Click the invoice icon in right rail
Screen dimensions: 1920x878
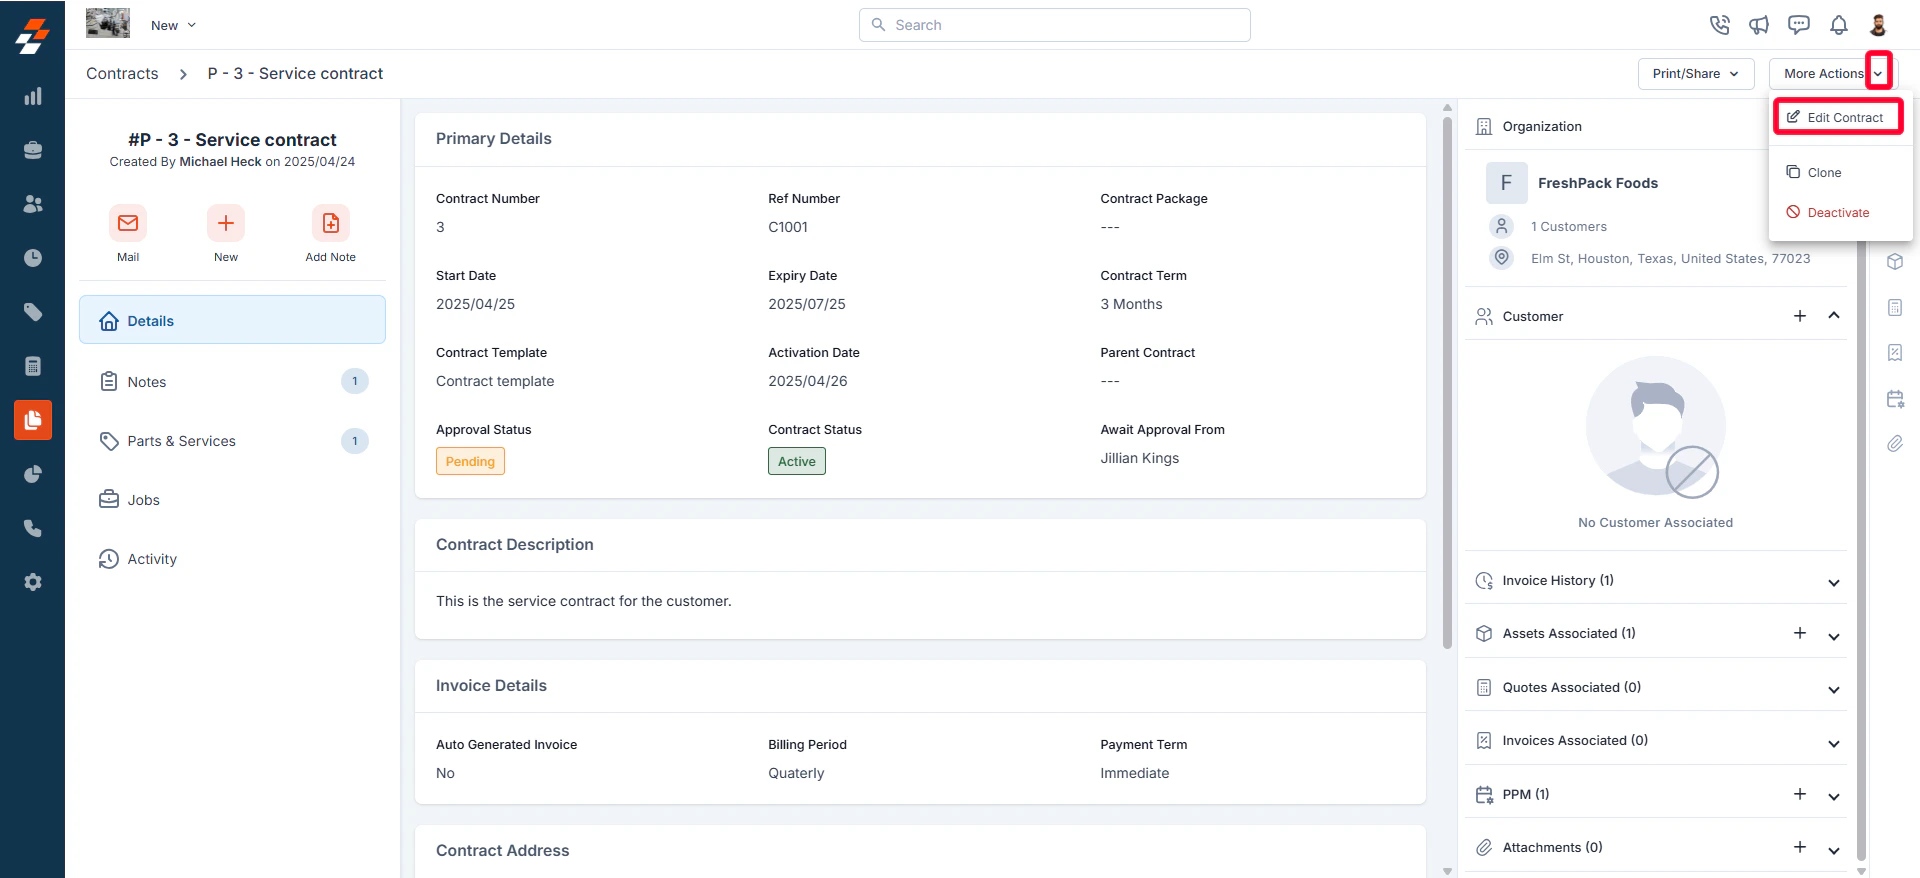coord(1895,353)
